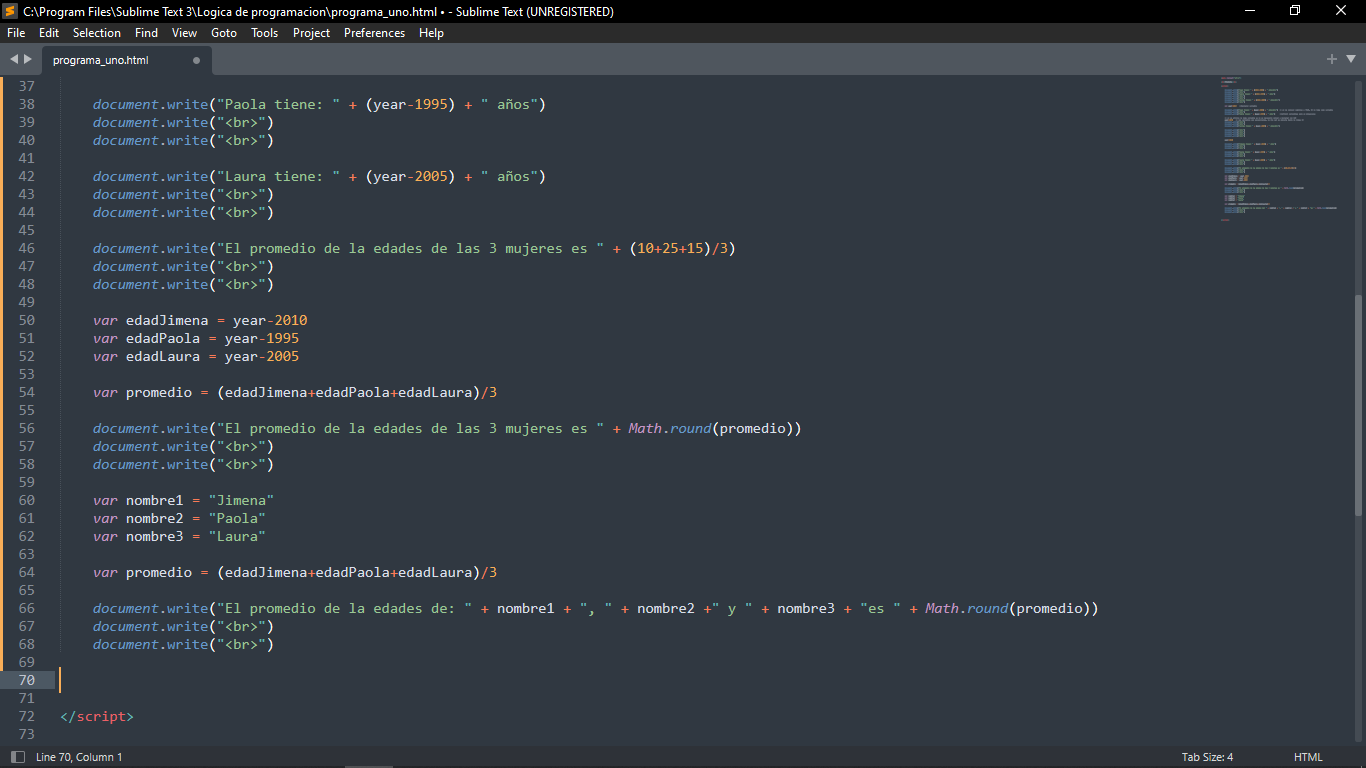The width and height of the screenshot is (1366, 768).
Task: Open the Find menu
Action: (147, 33)
